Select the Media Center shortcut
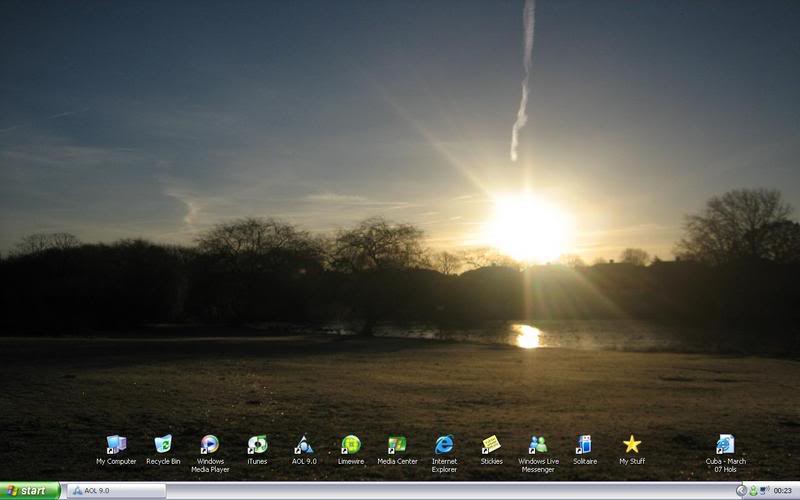The image size is (800, 500). [397, 445]
